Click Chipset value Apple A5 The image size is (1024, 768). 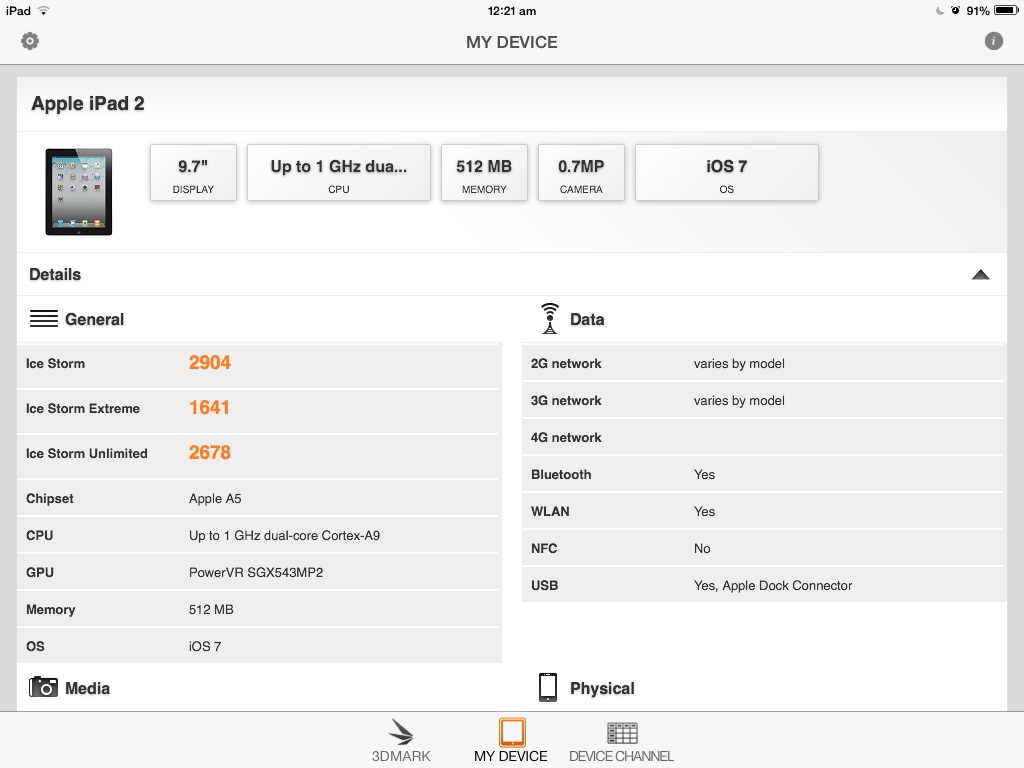[x=215, y=498]
